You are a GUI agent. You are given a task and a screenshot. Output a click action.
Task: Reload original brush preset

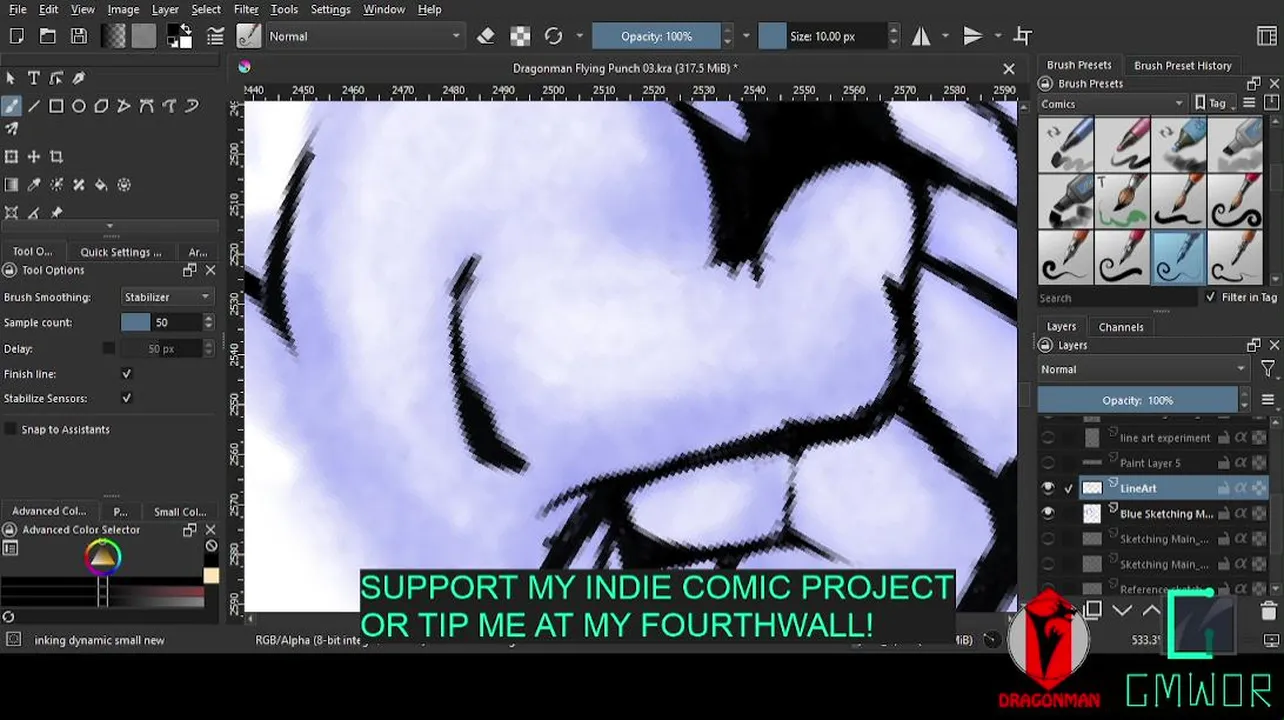tap(553, 36)
